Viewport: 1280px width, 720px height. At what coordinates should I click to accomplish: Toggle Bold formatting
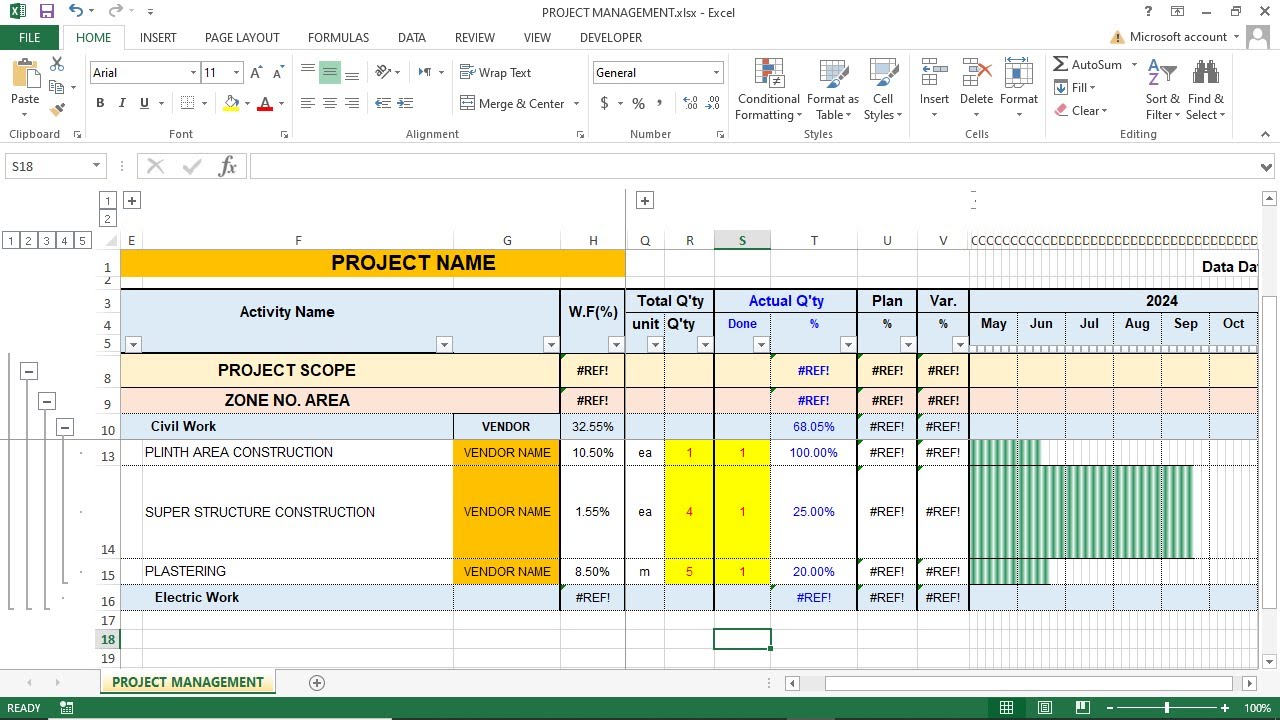100,103
